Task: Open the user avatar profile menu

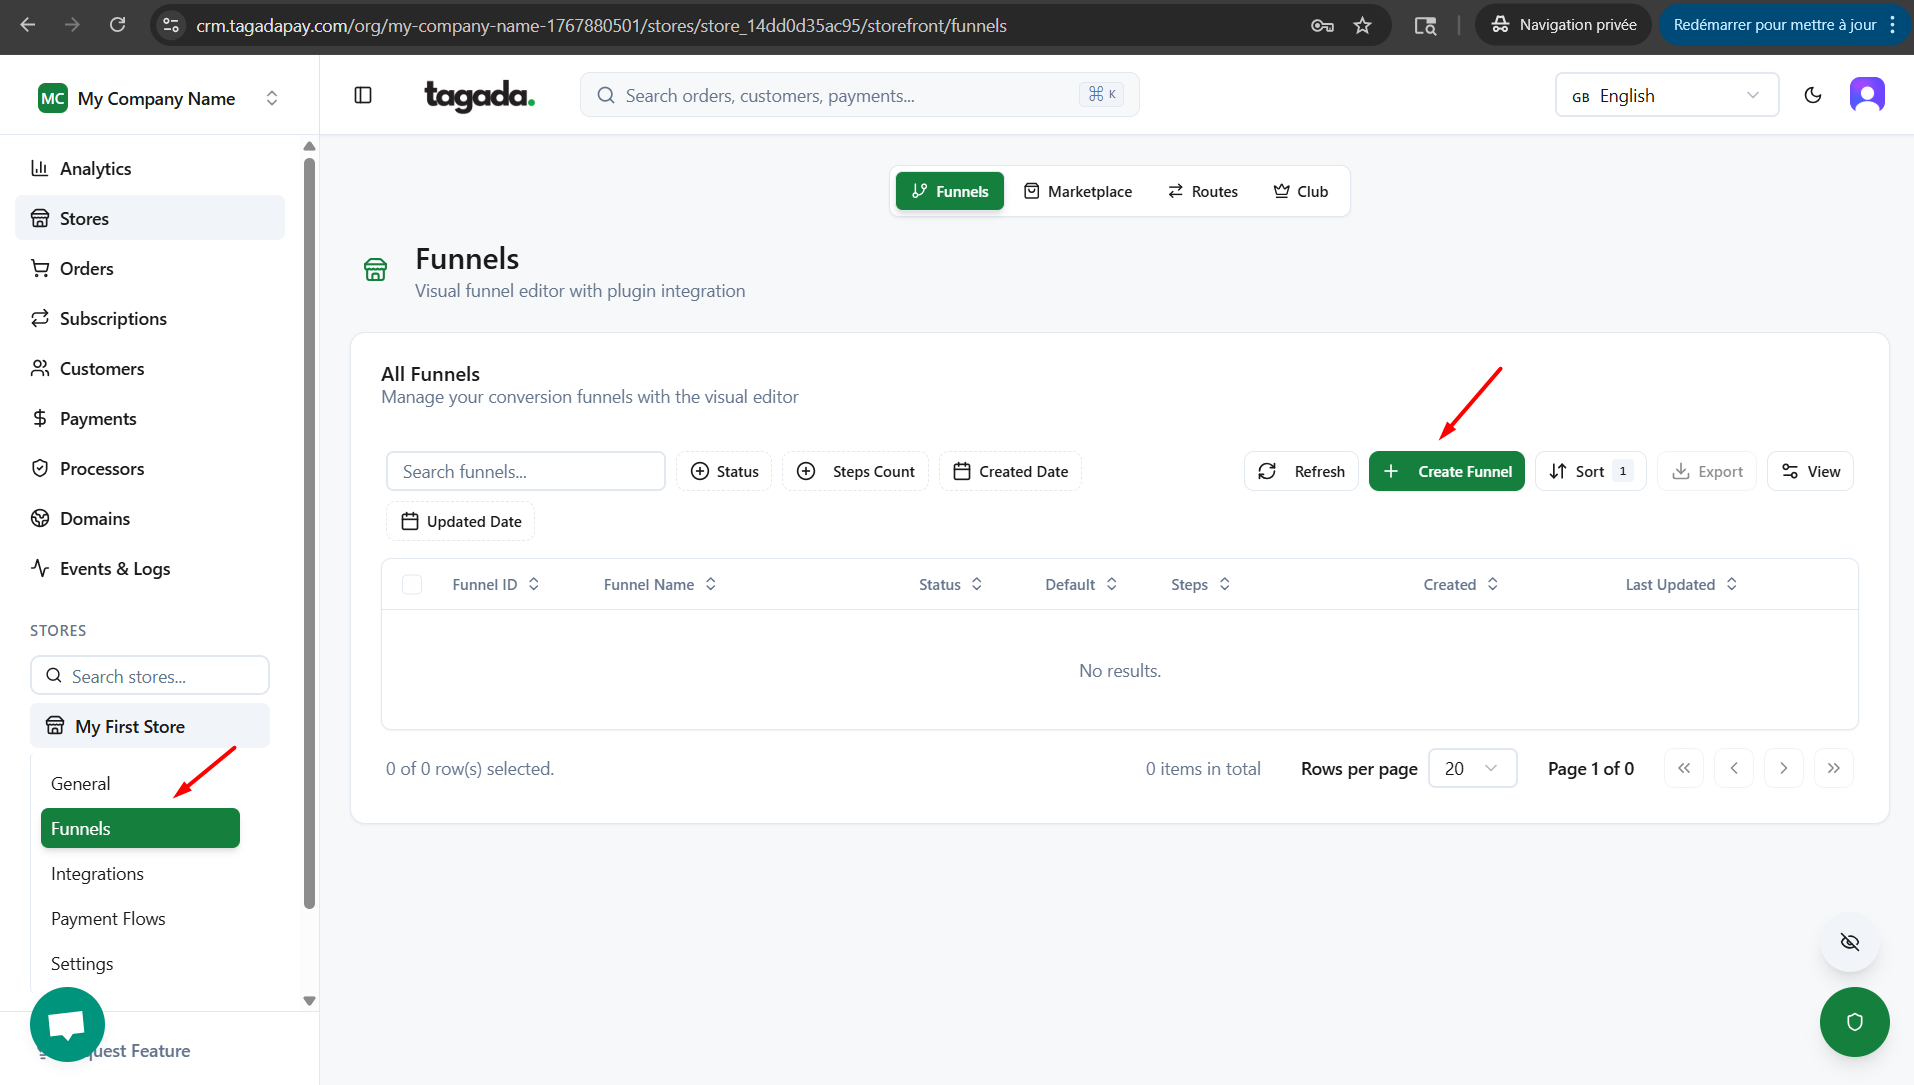Action: pos(1866,95)
